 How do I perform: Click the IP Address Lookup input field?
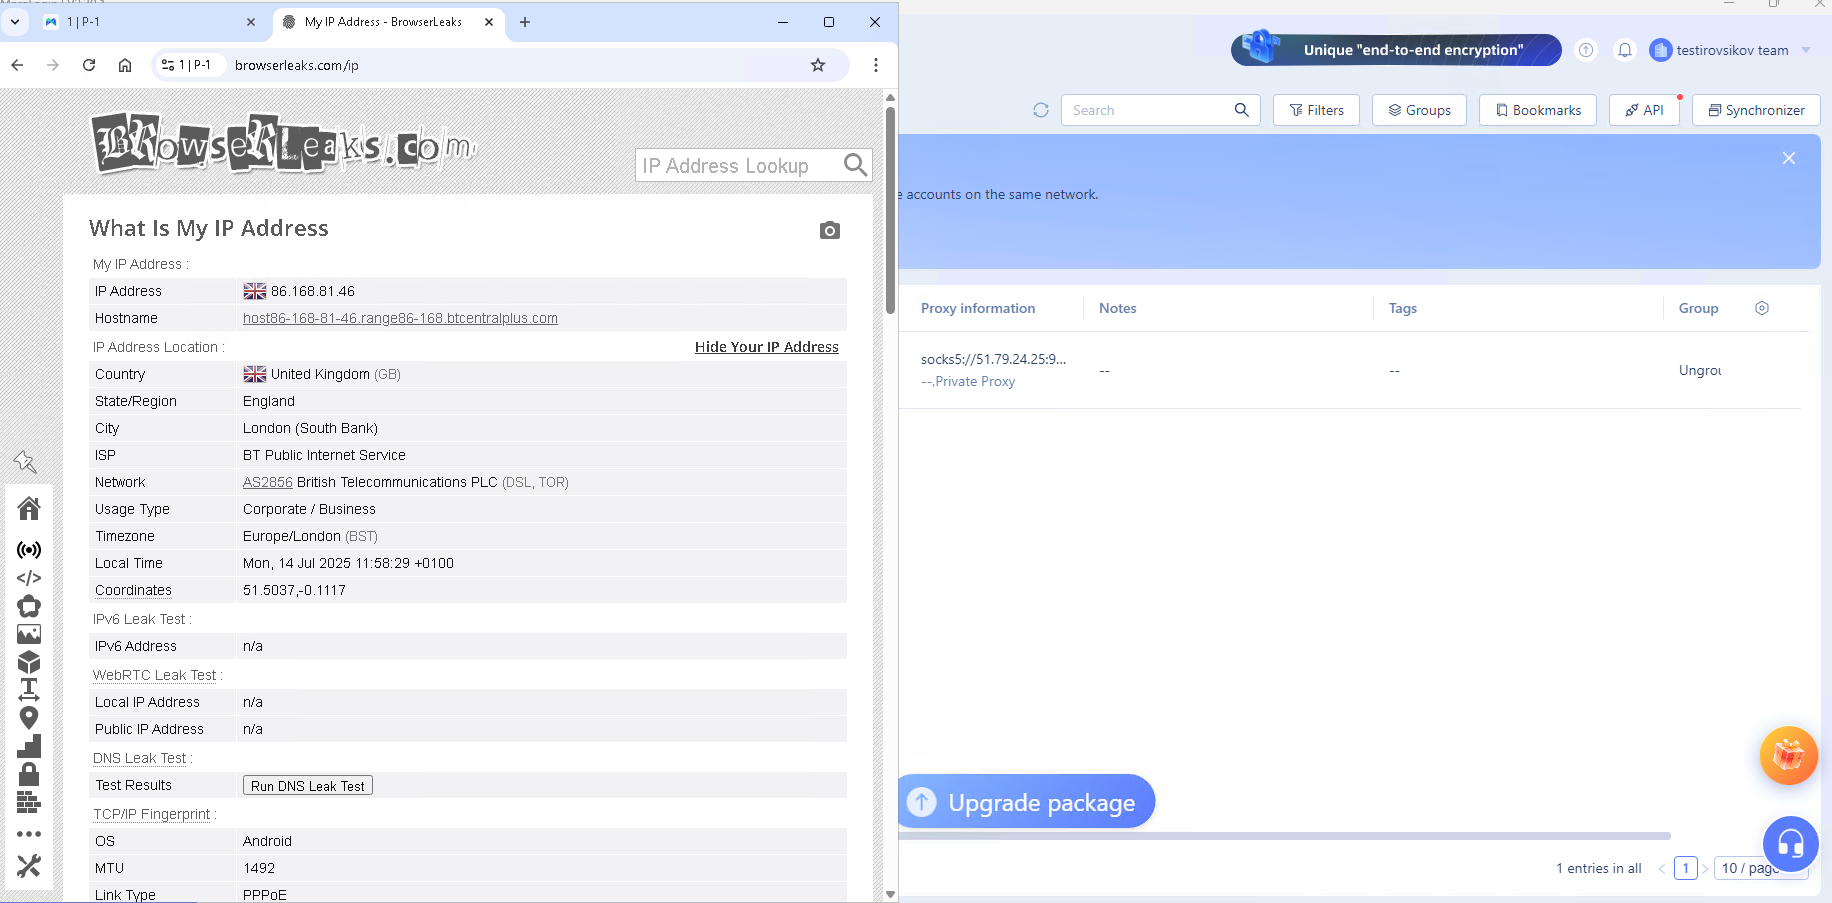point(738,166)
